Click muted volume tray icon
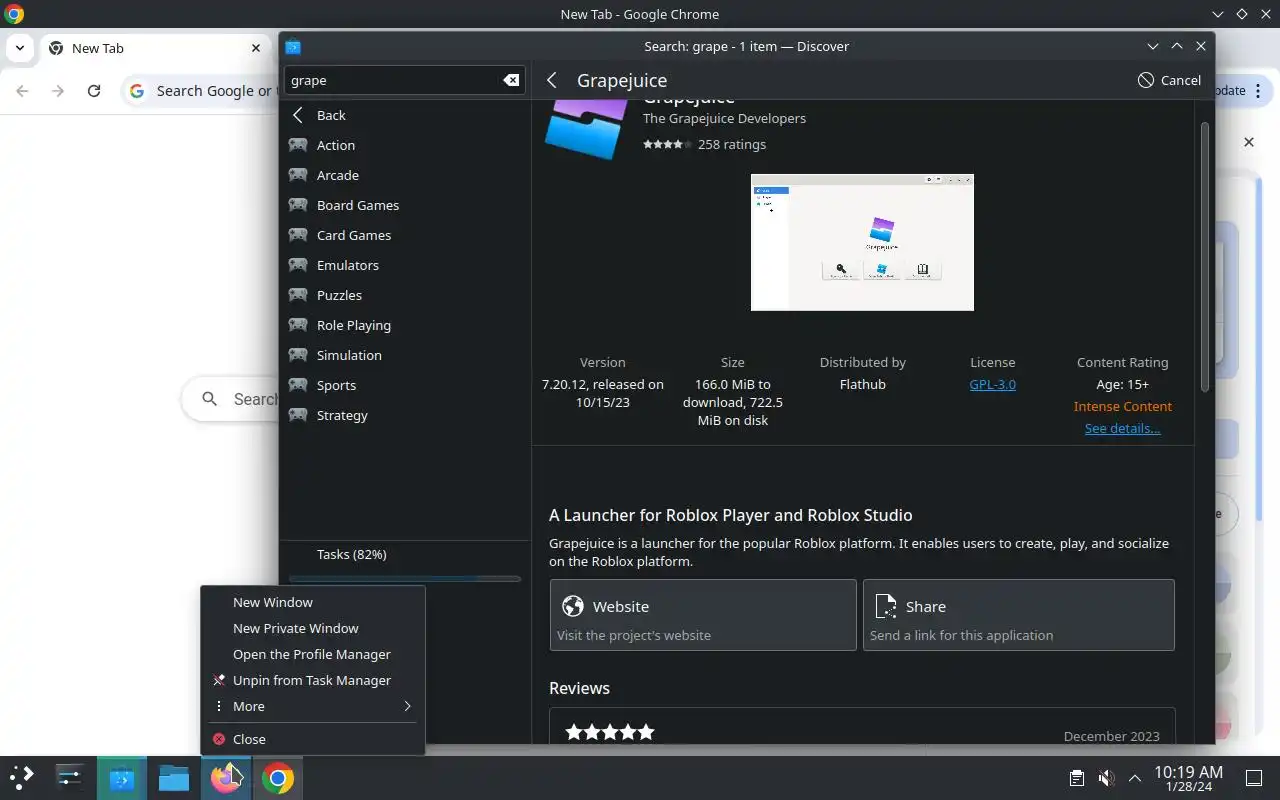The height and width of the screenshot is (800, 1280). pos(1106,778)
